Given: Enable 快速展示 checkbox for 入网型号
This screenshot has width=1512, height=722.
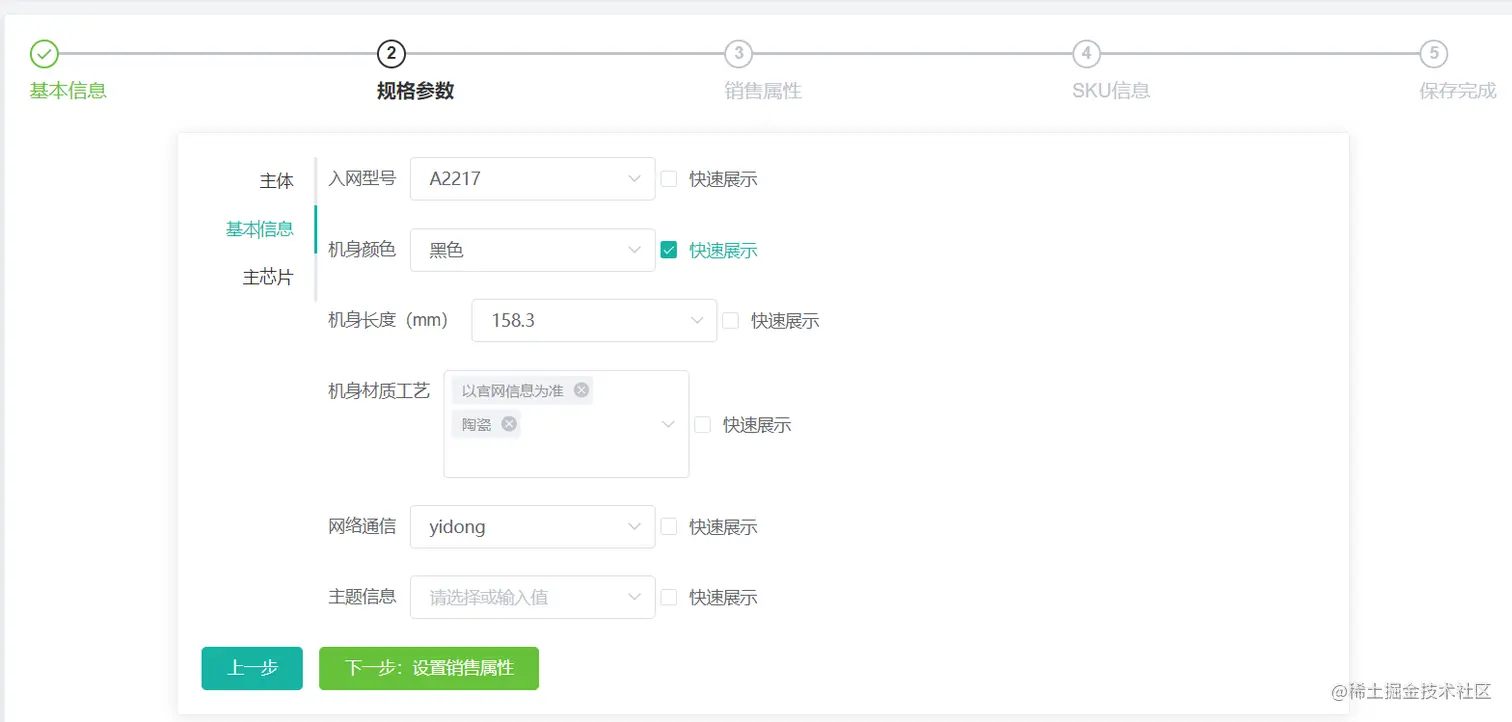Looking at the screenshot, I should [x=669, y=179].
